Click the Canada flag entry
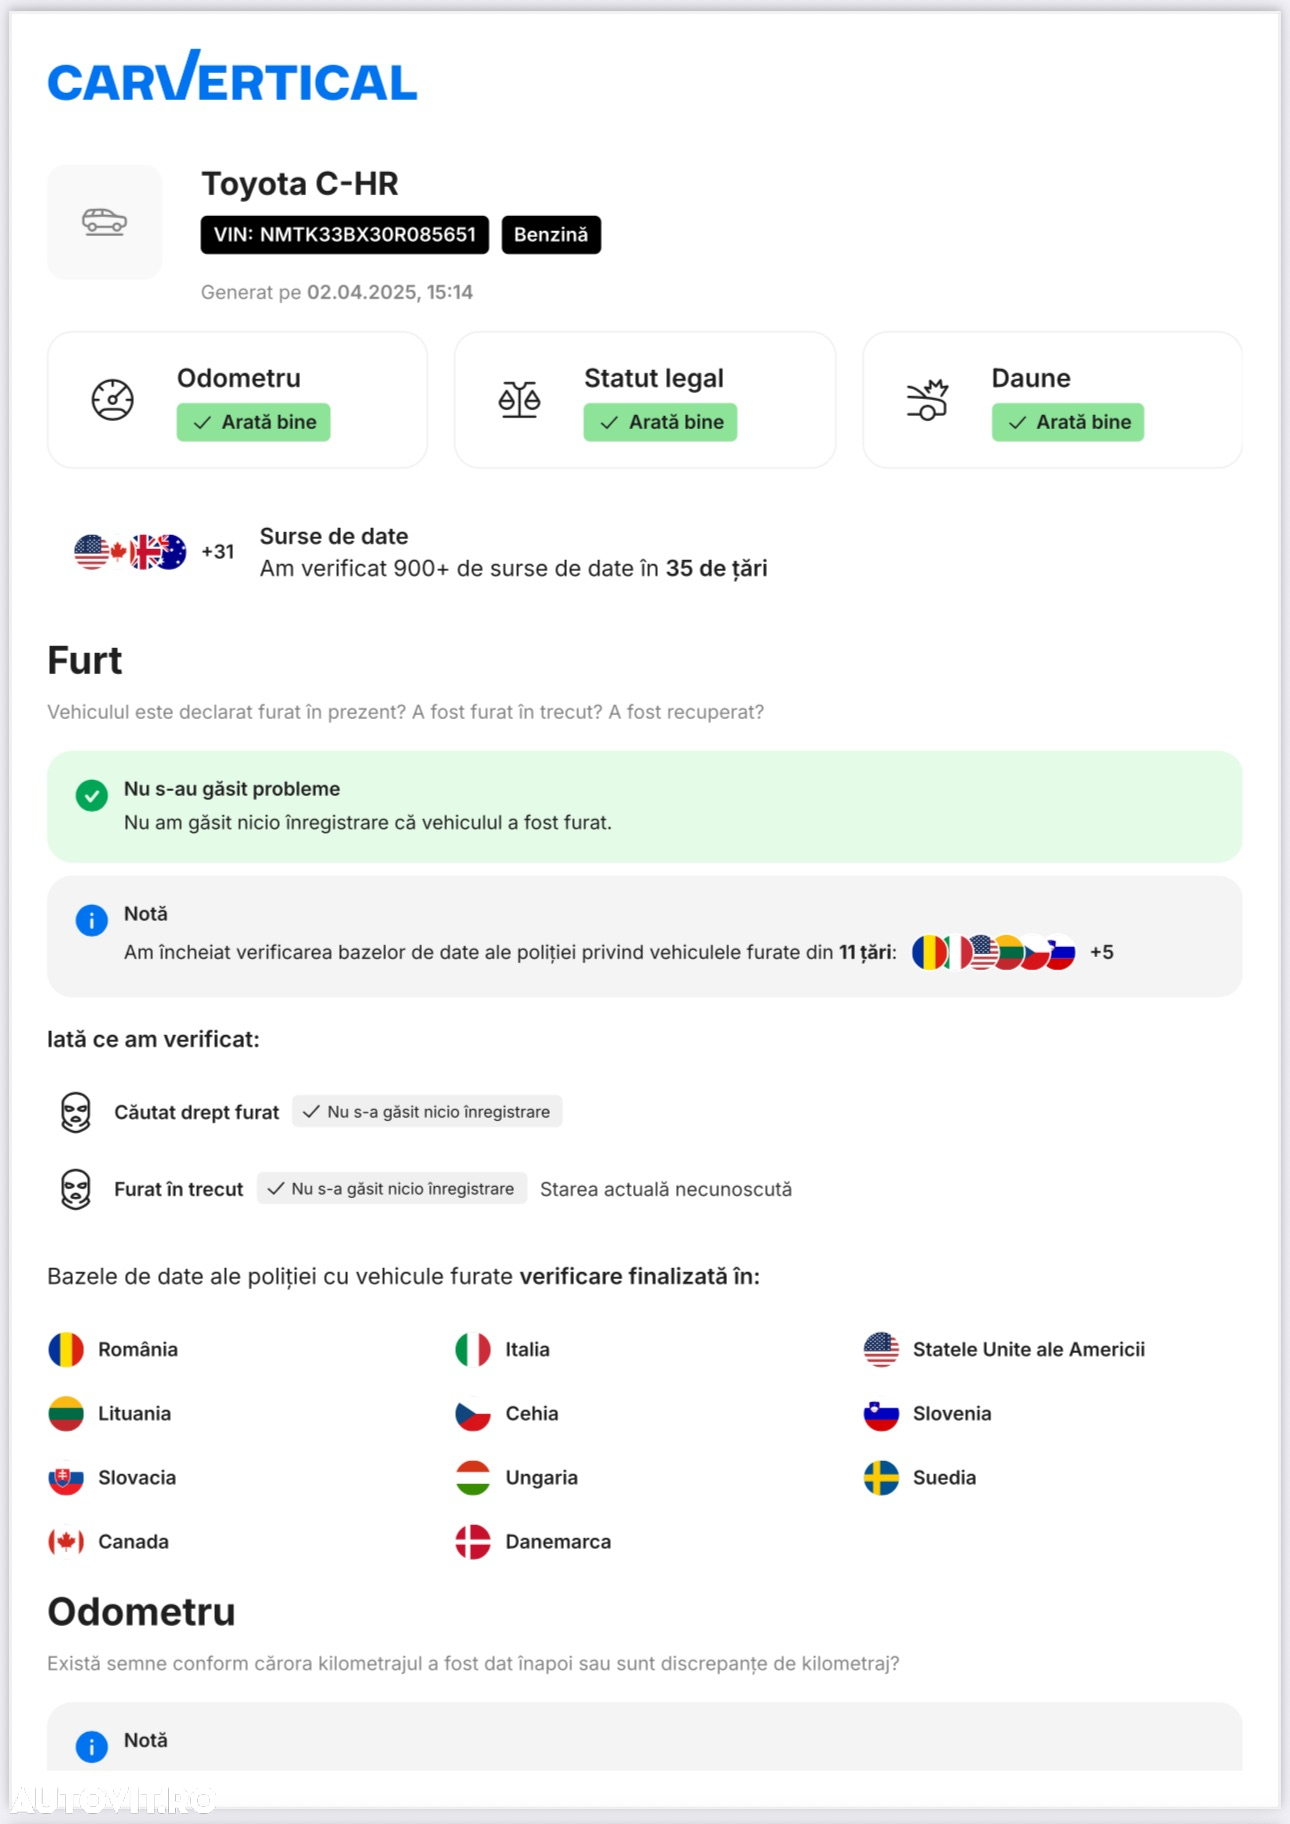 pyautogui.click(x=108, y=1542)
